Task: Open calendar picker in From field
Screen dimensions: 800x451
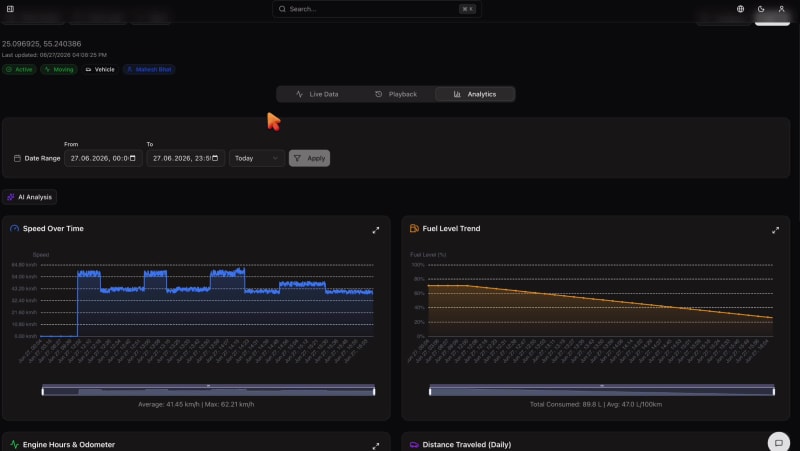Action: click(x=133, y=158)
